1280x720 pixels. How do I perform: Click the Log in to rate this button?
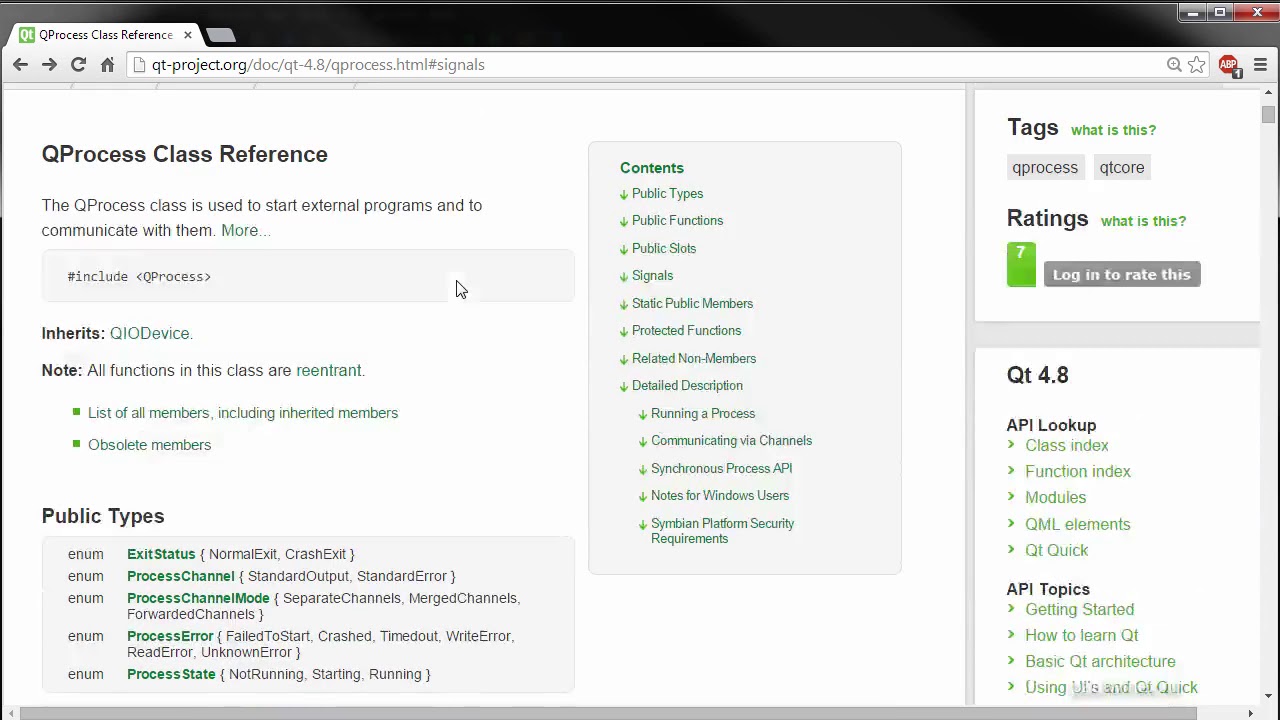[1122, 275]
